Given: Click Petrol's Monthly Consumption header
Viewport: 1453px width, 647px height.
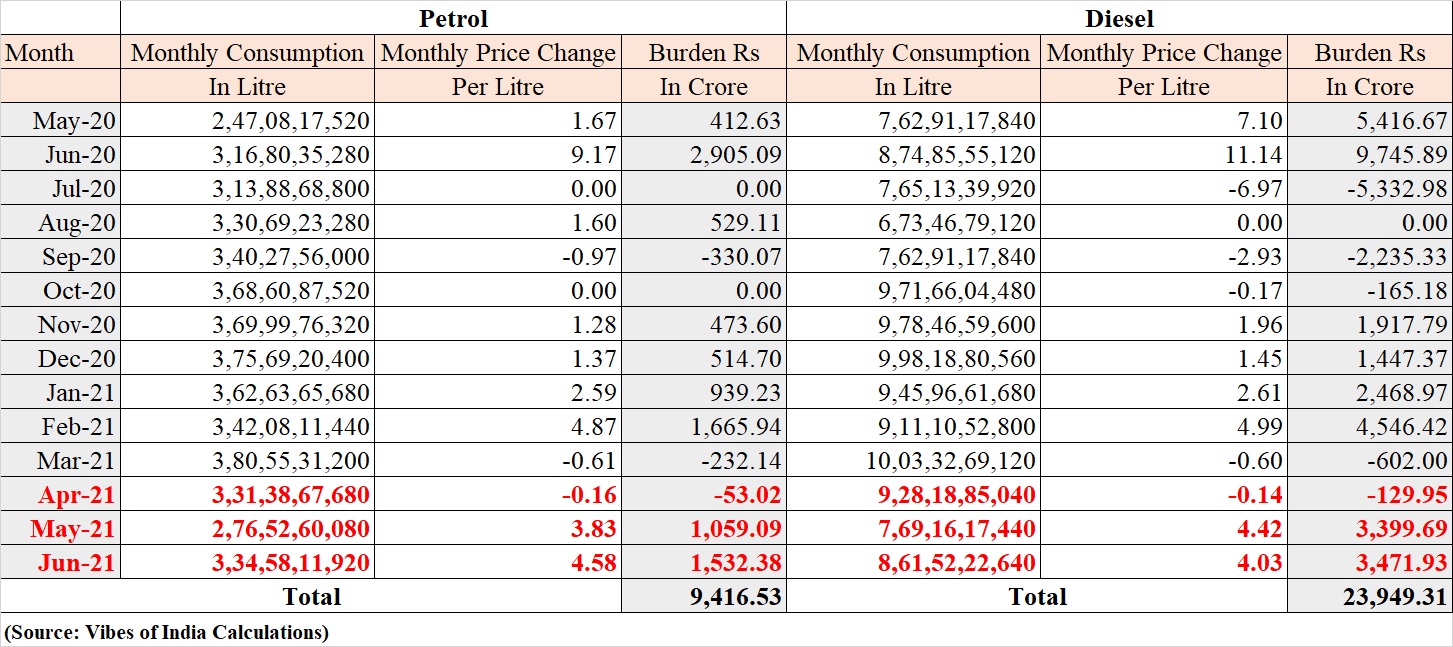Looking at the screenshot, I should point(247,53).
